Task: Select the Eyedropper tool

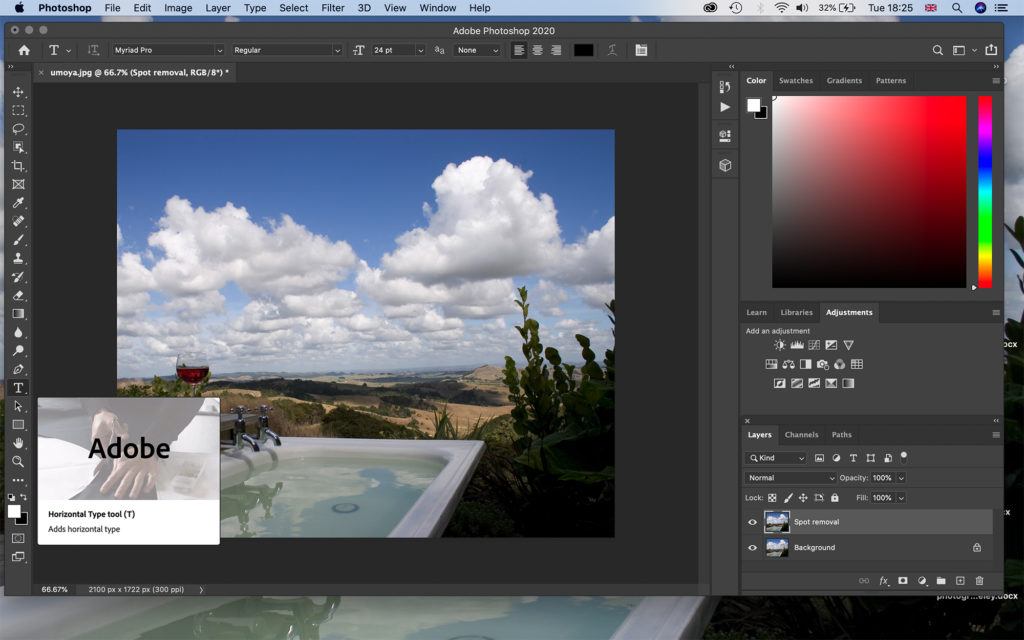Action: [18, 203]
